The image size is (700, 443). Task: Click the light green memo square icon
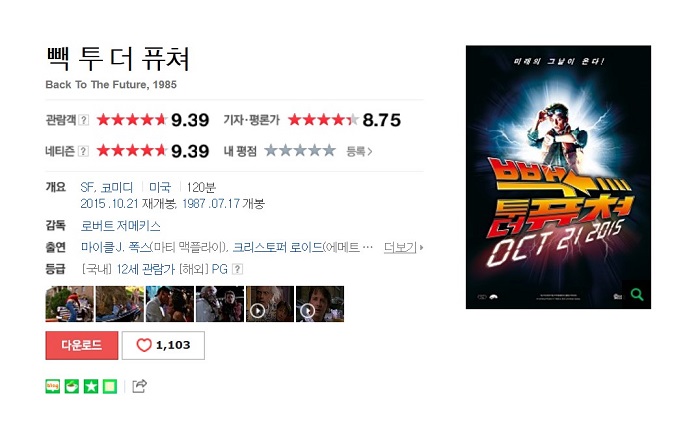(110, 386)
